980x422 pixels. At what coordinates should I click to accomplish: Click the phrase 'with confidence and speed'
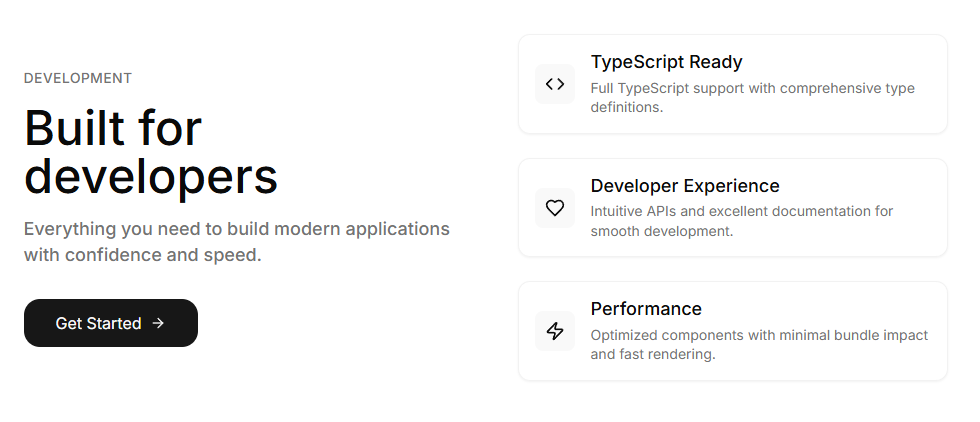point(142,255)
